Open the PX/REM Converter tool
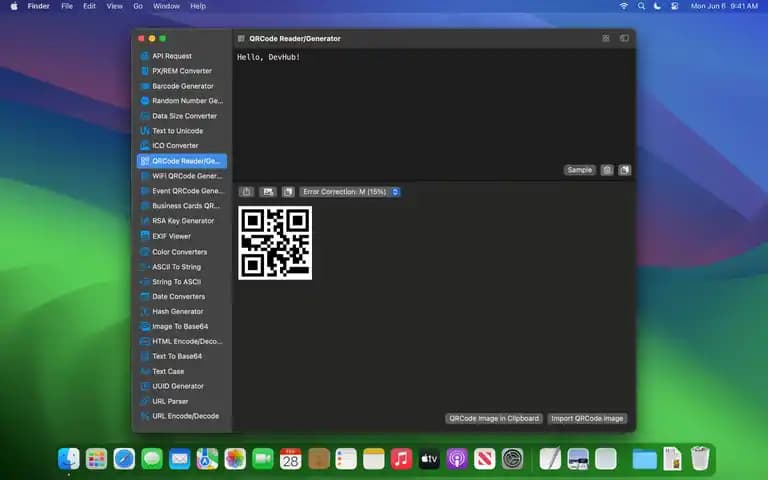The height and width of the screenshot is (480, 768). pos(182,71)
